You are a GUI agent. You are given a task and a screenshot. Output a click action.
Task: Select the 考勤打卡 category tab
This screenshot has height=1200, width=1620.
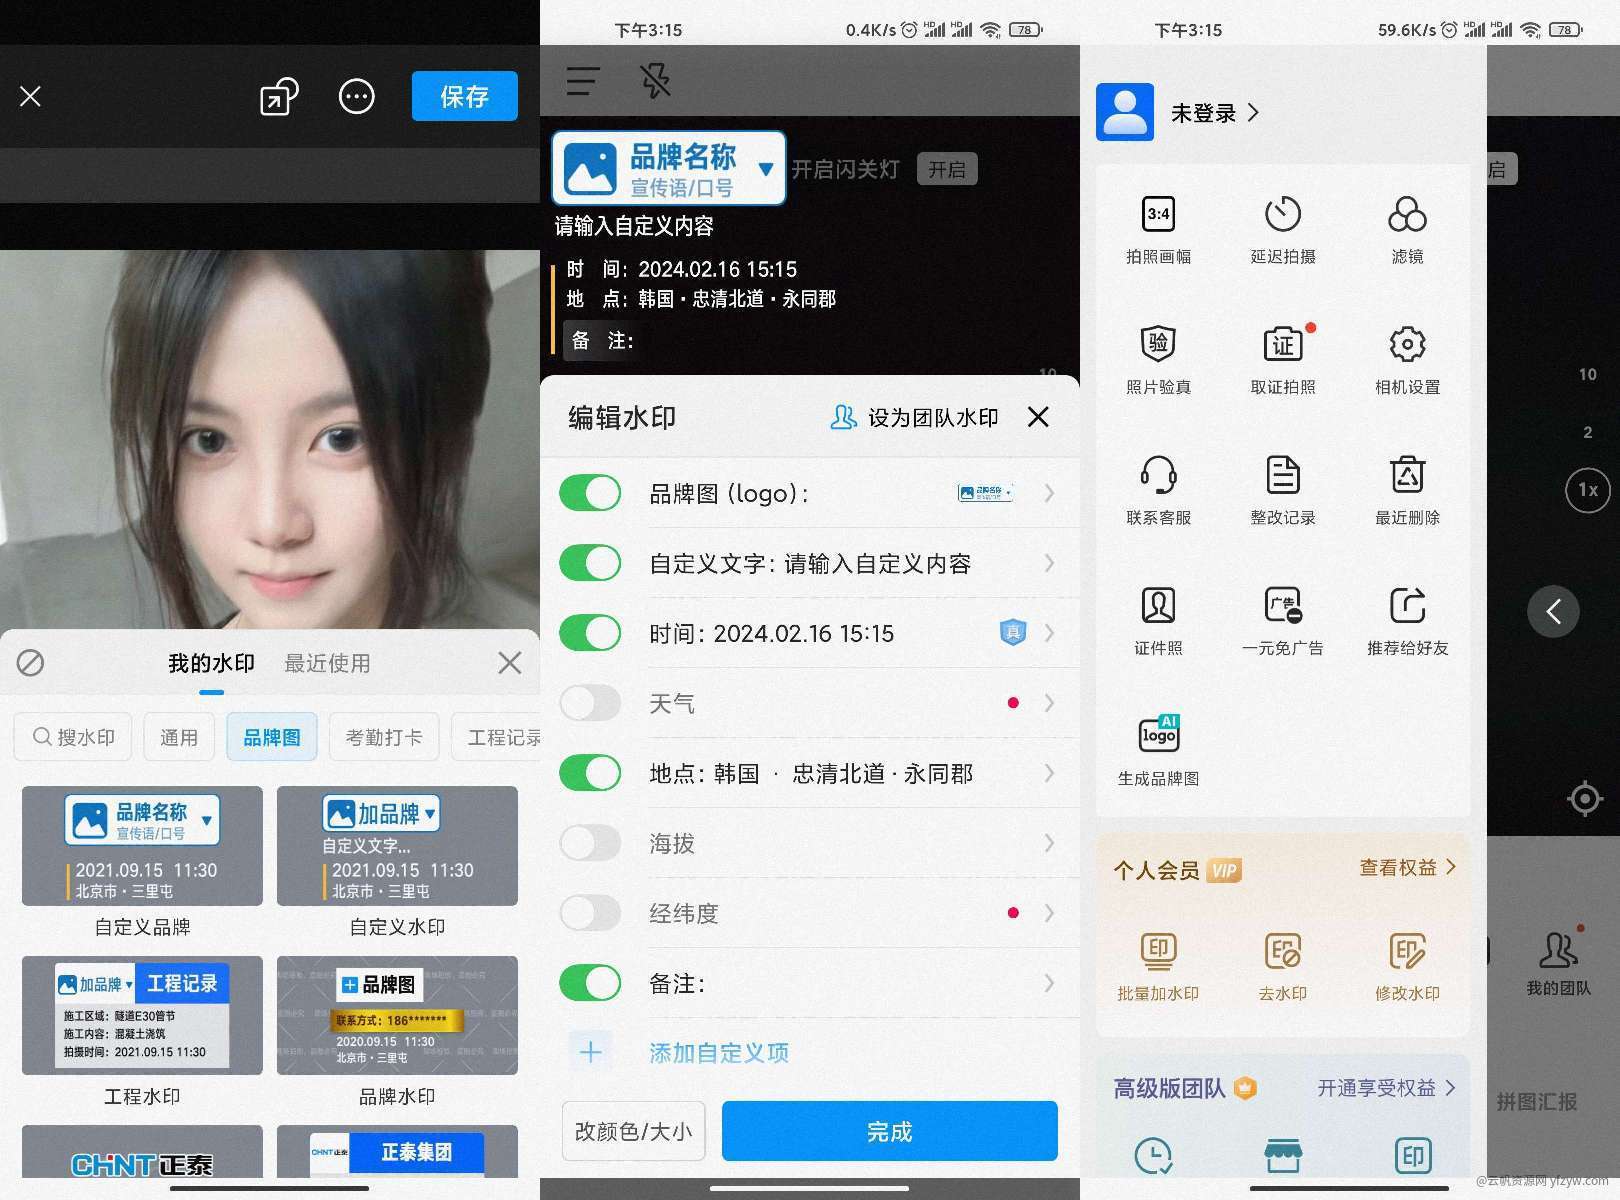click(384, 737)
